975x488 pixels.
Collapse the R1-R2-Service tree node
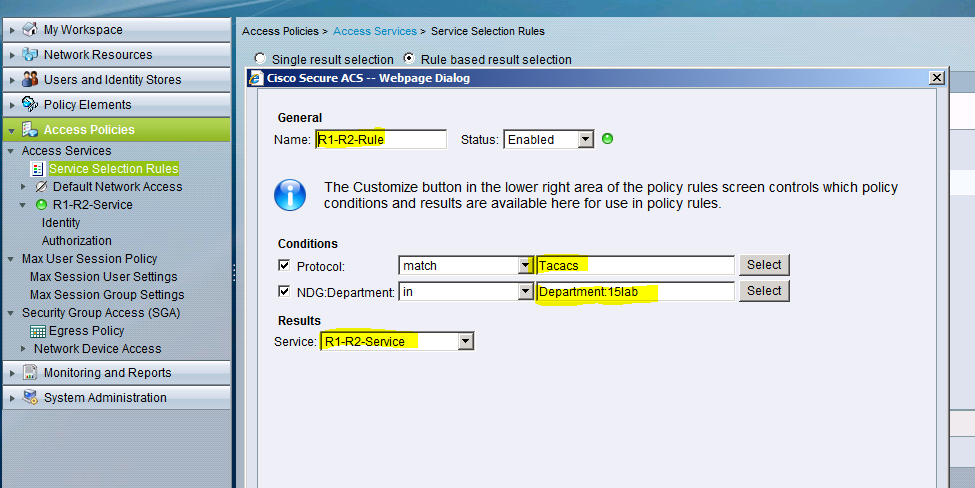click(23, 205)
